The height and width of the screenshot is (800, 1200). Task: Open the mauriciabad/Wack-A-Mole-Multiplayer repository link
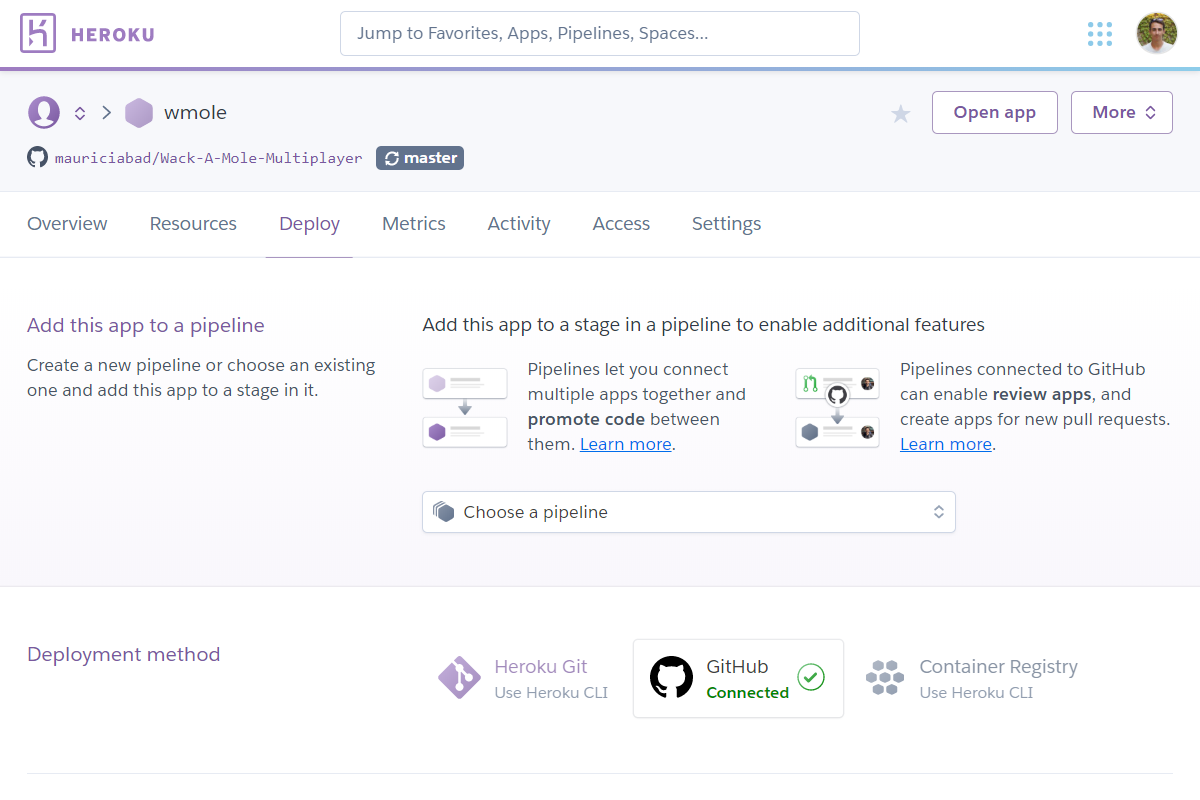coord(209,158)
